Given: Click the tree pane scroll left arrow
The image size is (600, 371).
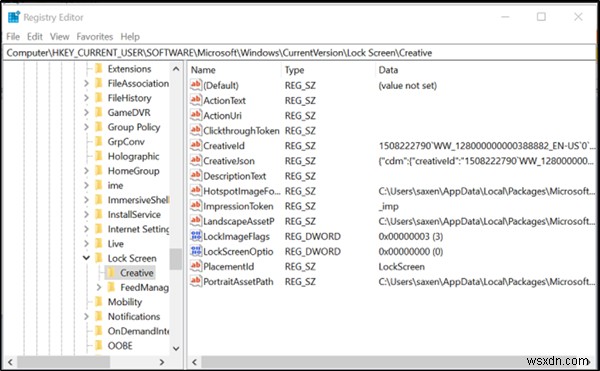Looking at the screenshot, I should (x=10, y=362).
